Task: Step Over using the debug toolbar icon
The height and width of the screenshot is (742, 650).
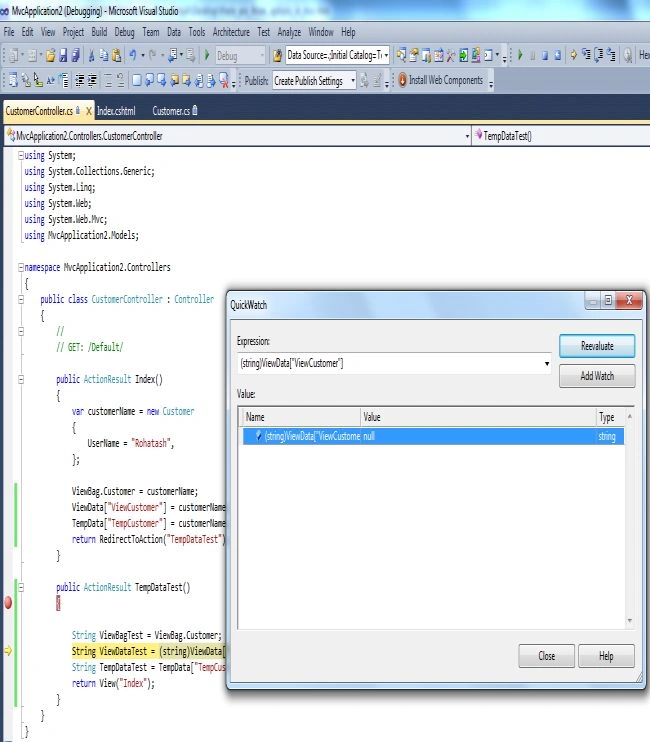Action: [x=599, y=55]
